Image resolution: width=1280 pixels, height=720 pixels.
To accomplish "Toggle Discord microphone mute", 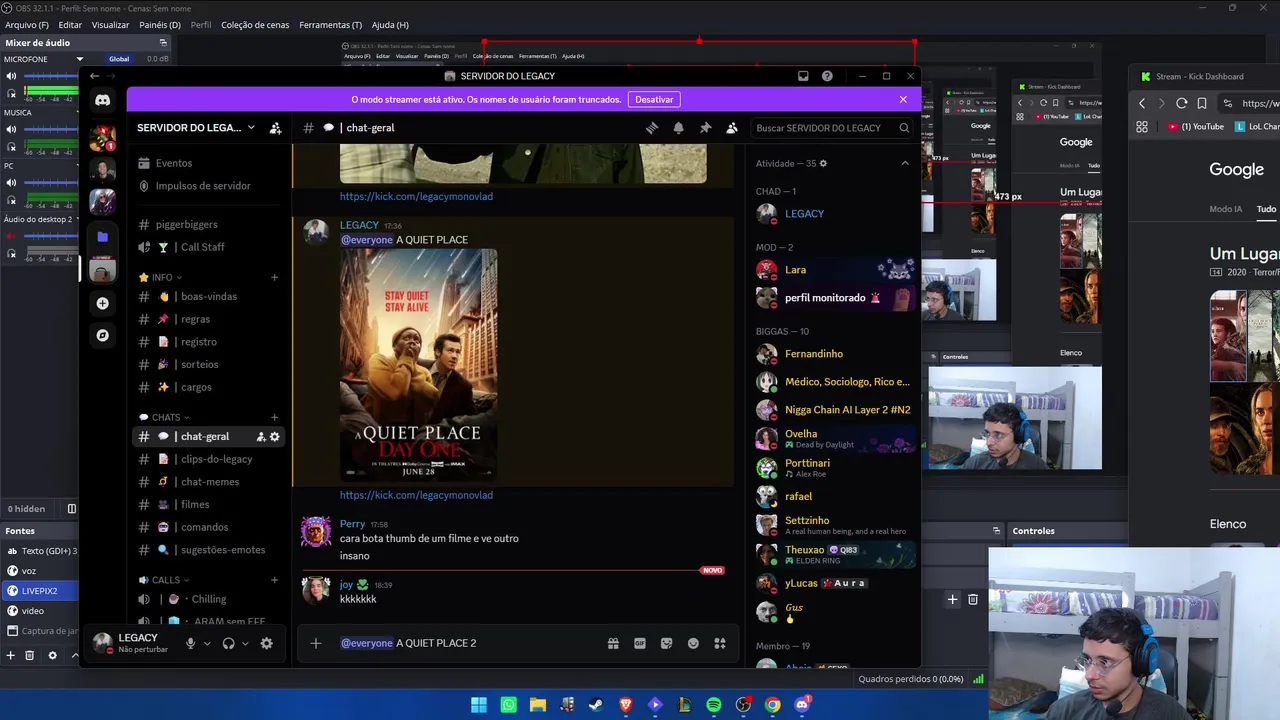I will pos(190,643).
